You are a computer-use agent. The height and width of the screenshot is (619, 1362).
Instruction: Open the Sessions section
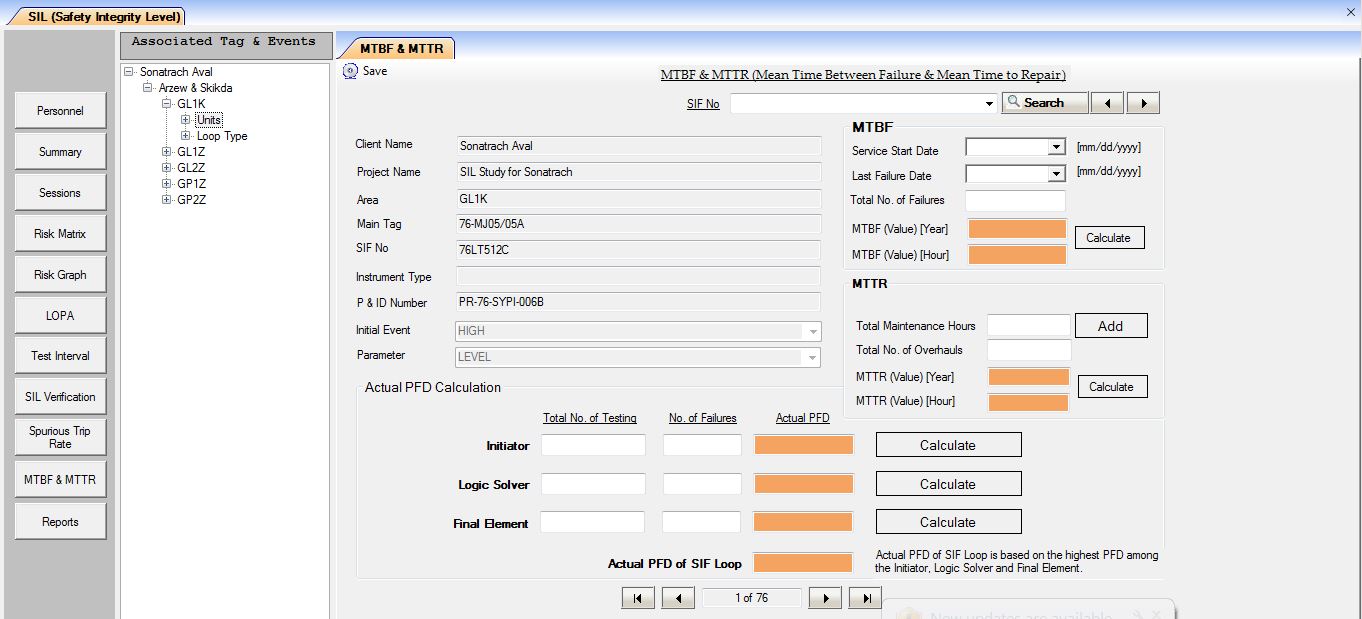point(60,193)
